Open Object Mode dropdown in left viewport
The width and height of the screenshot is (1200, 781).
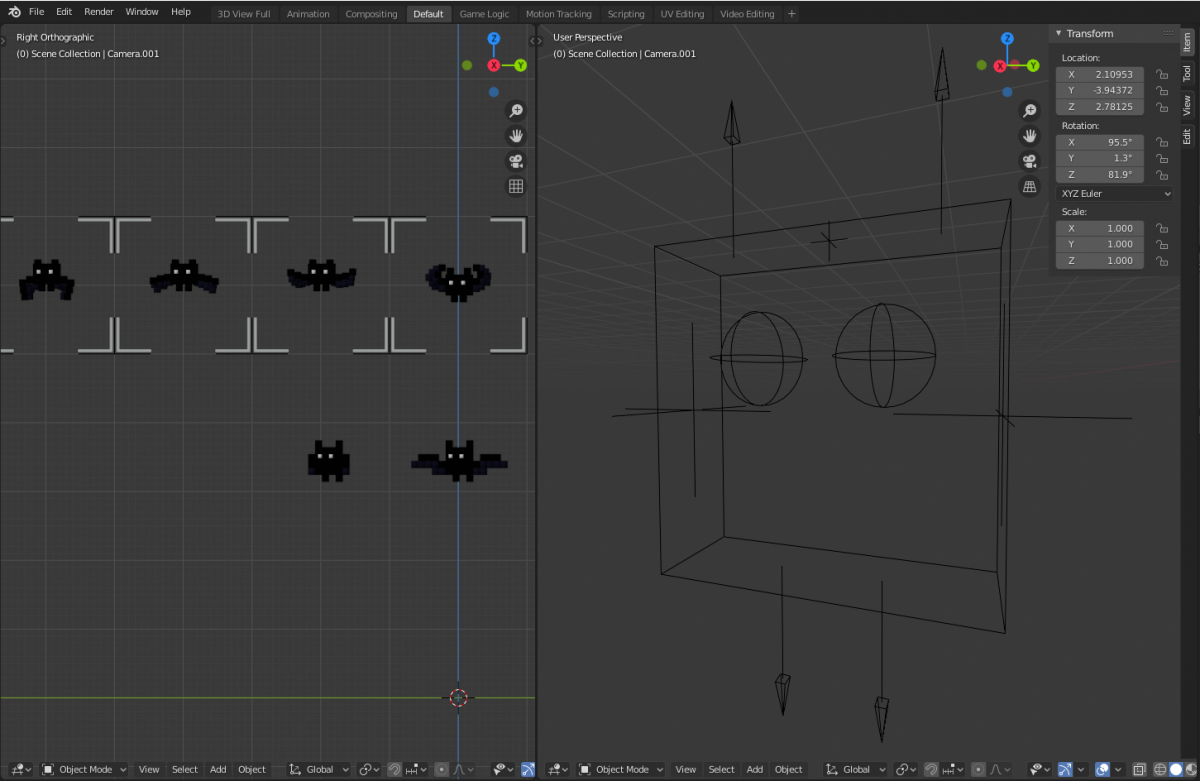[x=85, y=769]
